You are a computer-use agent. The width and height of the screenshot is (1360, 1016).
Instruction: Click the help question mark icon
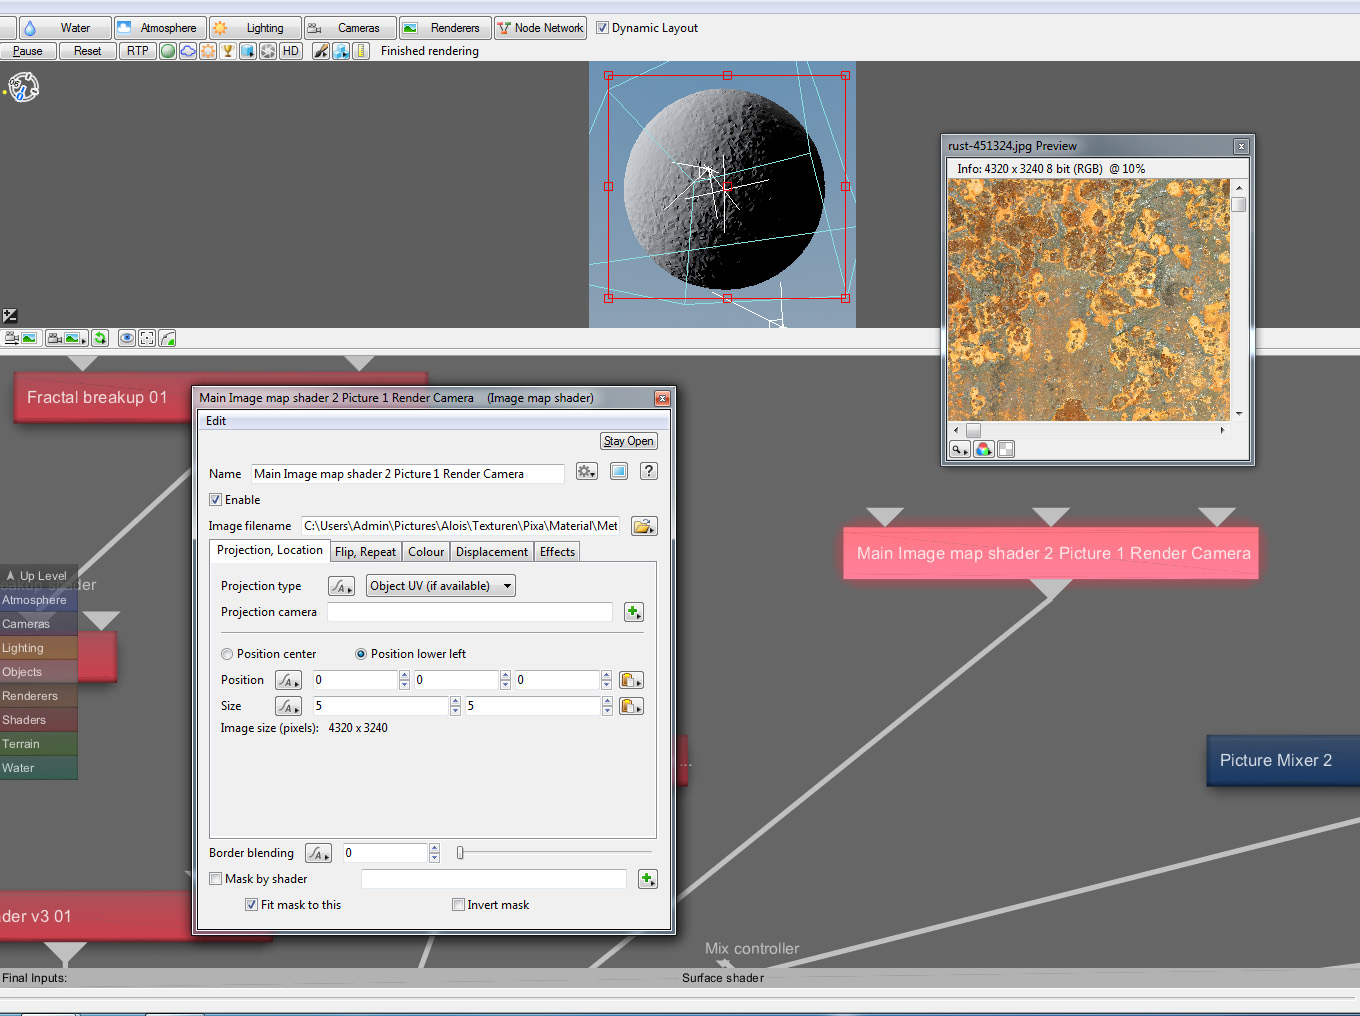point(649,471)
